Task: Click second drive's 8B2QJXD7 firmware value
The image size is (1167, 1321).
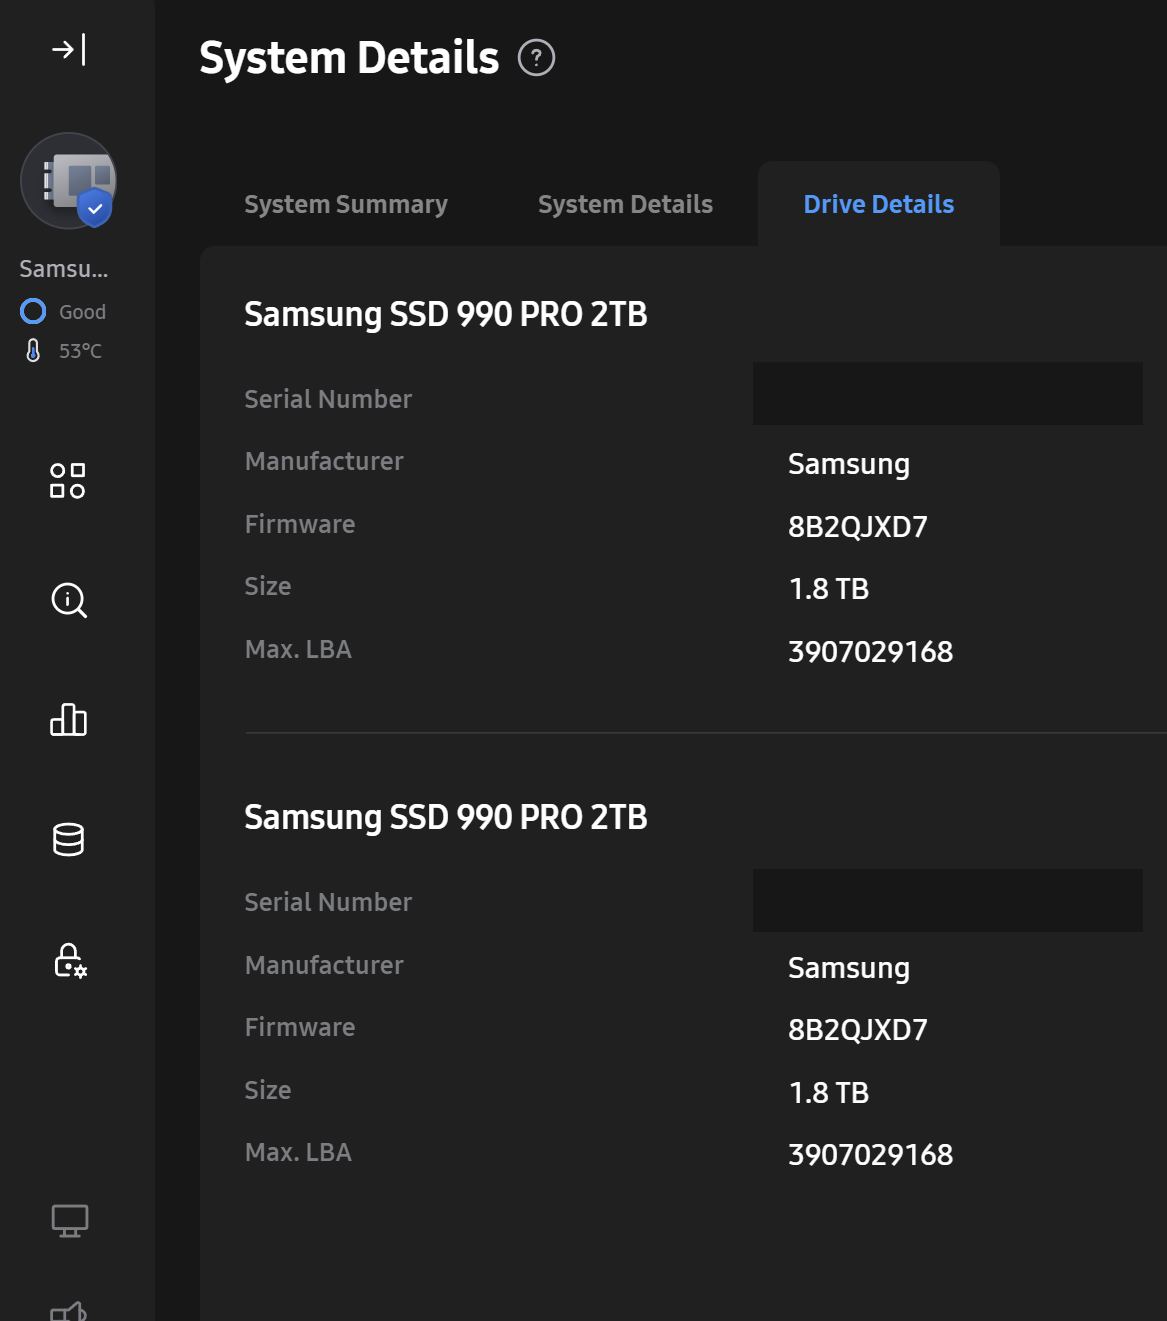Action: coord(858,1030)
